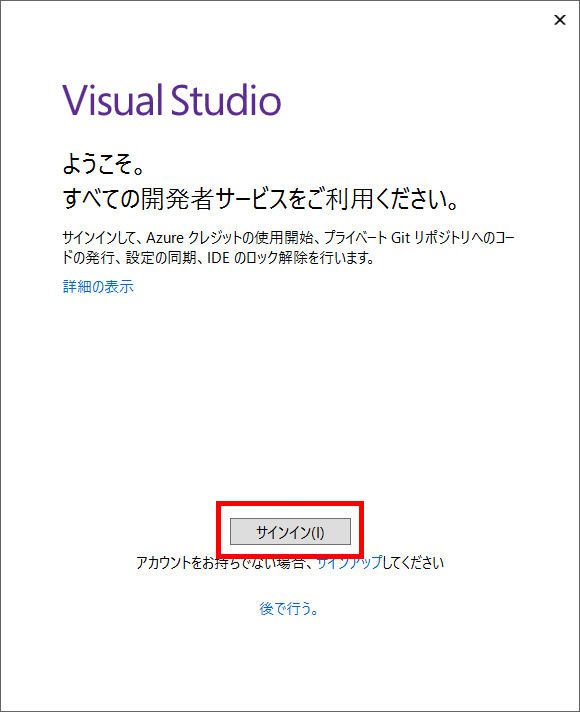Click the すべての開発者サービス heading line
Viewport: 580px width, 712px height.
tap(261, 199)
